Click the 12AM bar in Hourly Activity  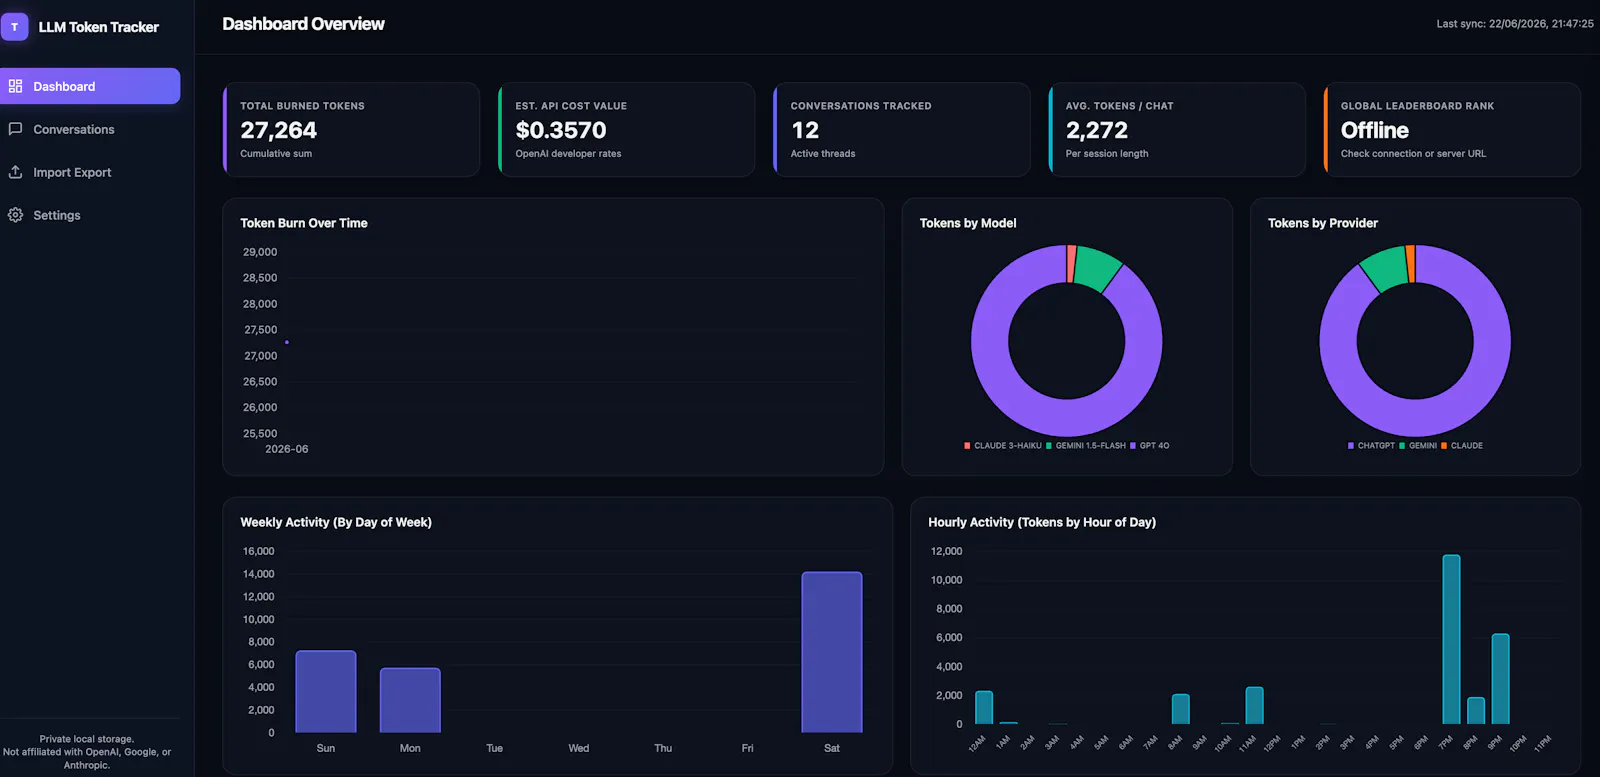(x=984, y=708)
